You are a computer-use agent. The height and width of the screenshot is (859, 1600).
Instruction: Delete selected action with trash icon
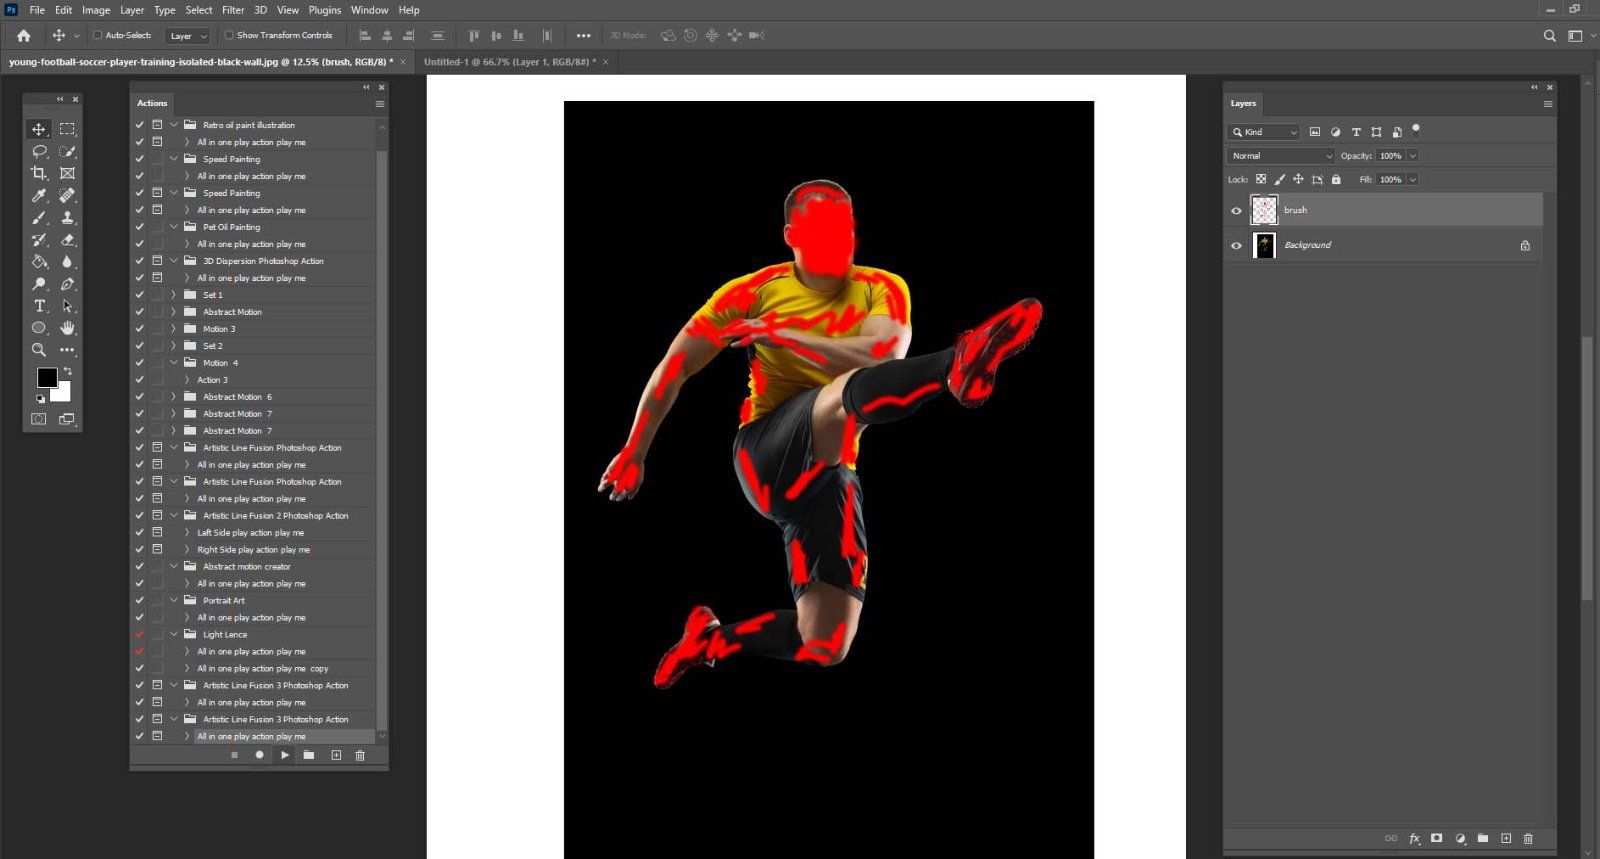coord(360,755)
